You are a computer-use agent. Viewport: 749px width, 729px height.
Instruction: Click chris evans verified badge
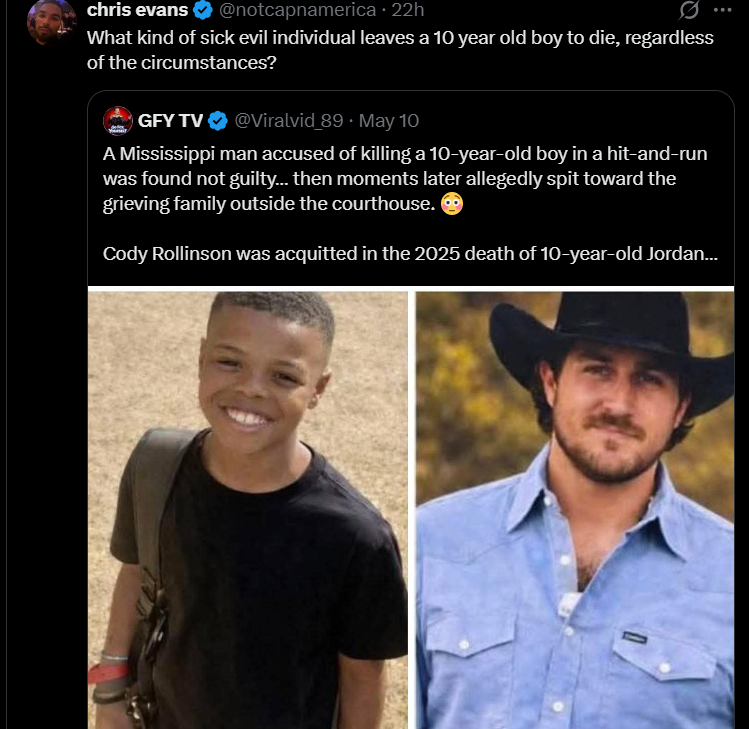[x=203, y=10]
